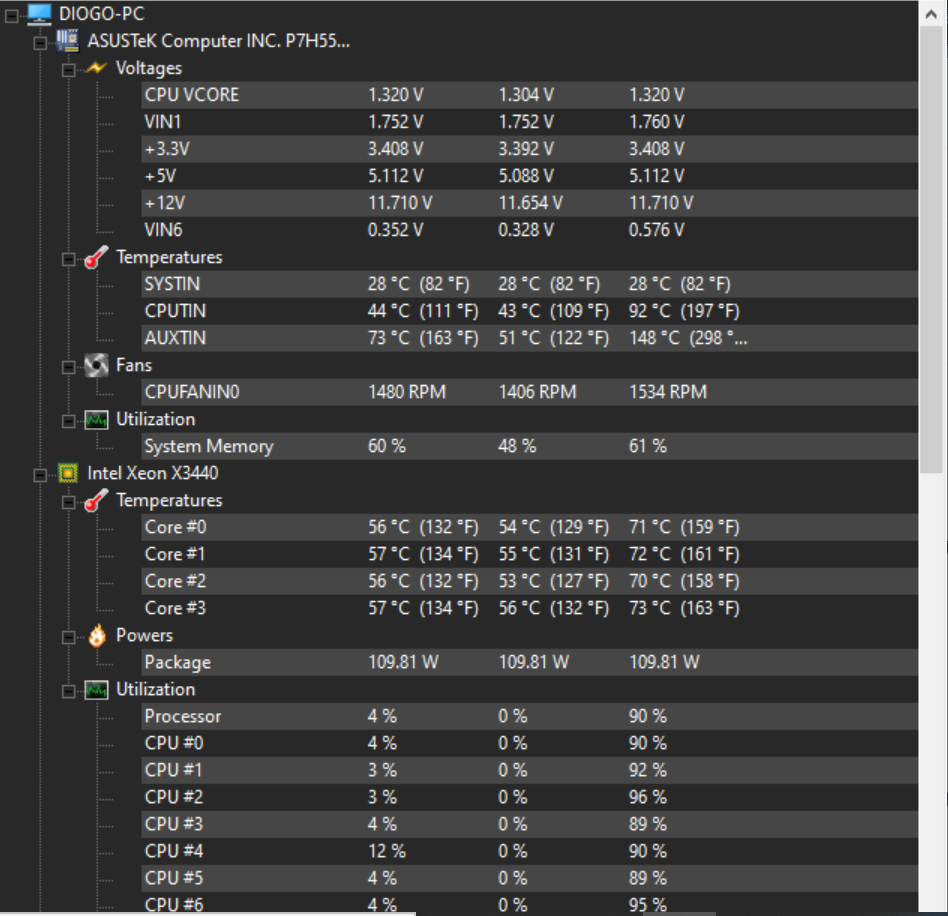Collapse the Intel Xeon X3440 node

[40, 475]
